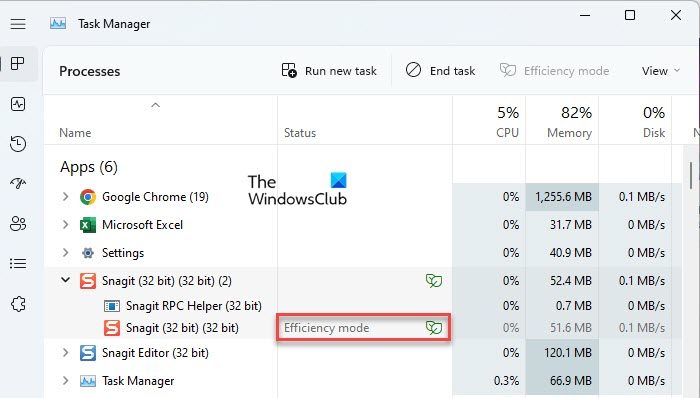This screenshot has height=398, width=700.
Task: Click the child Snagit (32 bit) process icon
Action: (x=112, y=328)
